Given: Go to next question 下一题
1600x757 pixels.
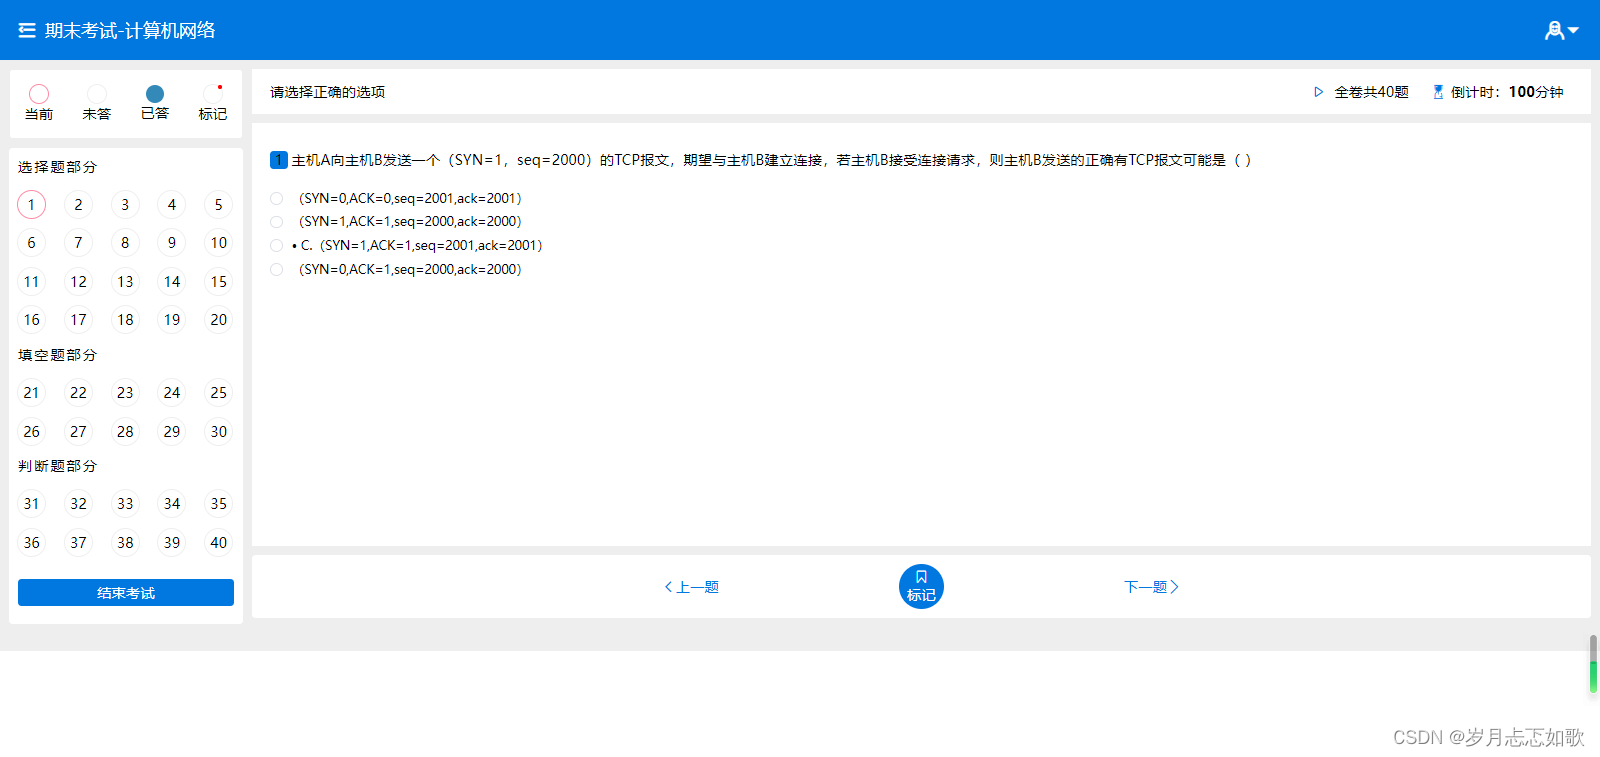Looking at the screenshot, I should coord(1151,587).
